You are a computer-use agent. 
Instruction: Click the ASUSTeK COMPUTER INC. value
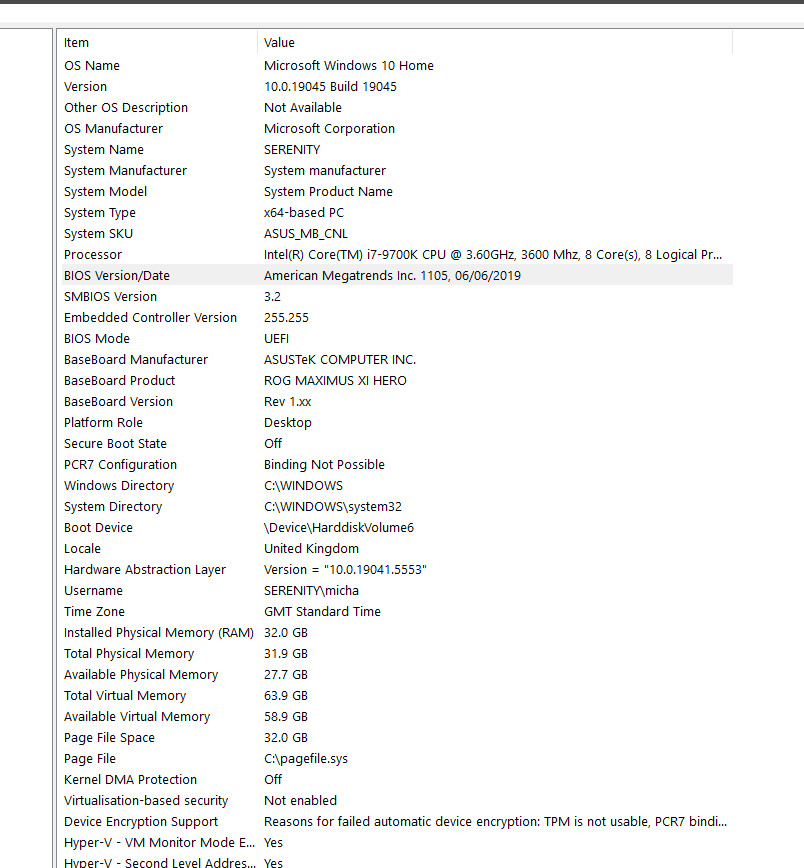pos(340,360)
